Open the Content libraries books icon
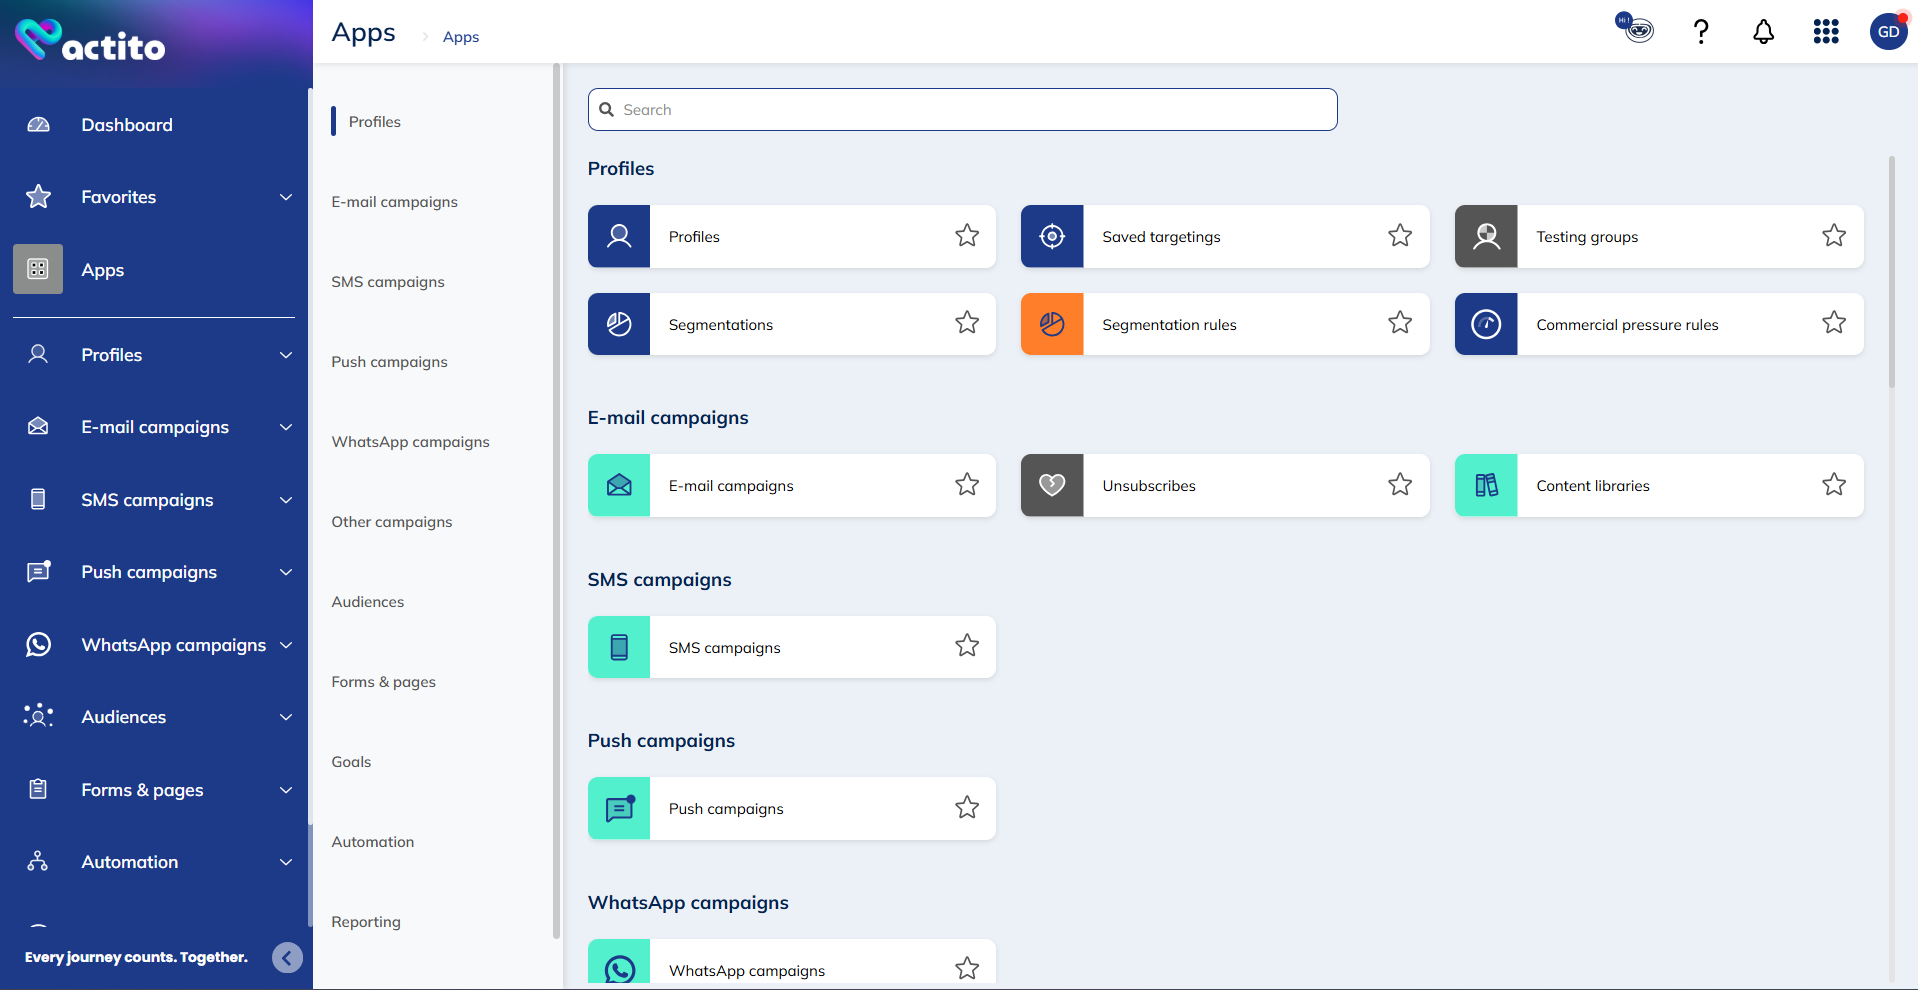This screenshot has width=1918, height=990. [x=1486, y=486]
